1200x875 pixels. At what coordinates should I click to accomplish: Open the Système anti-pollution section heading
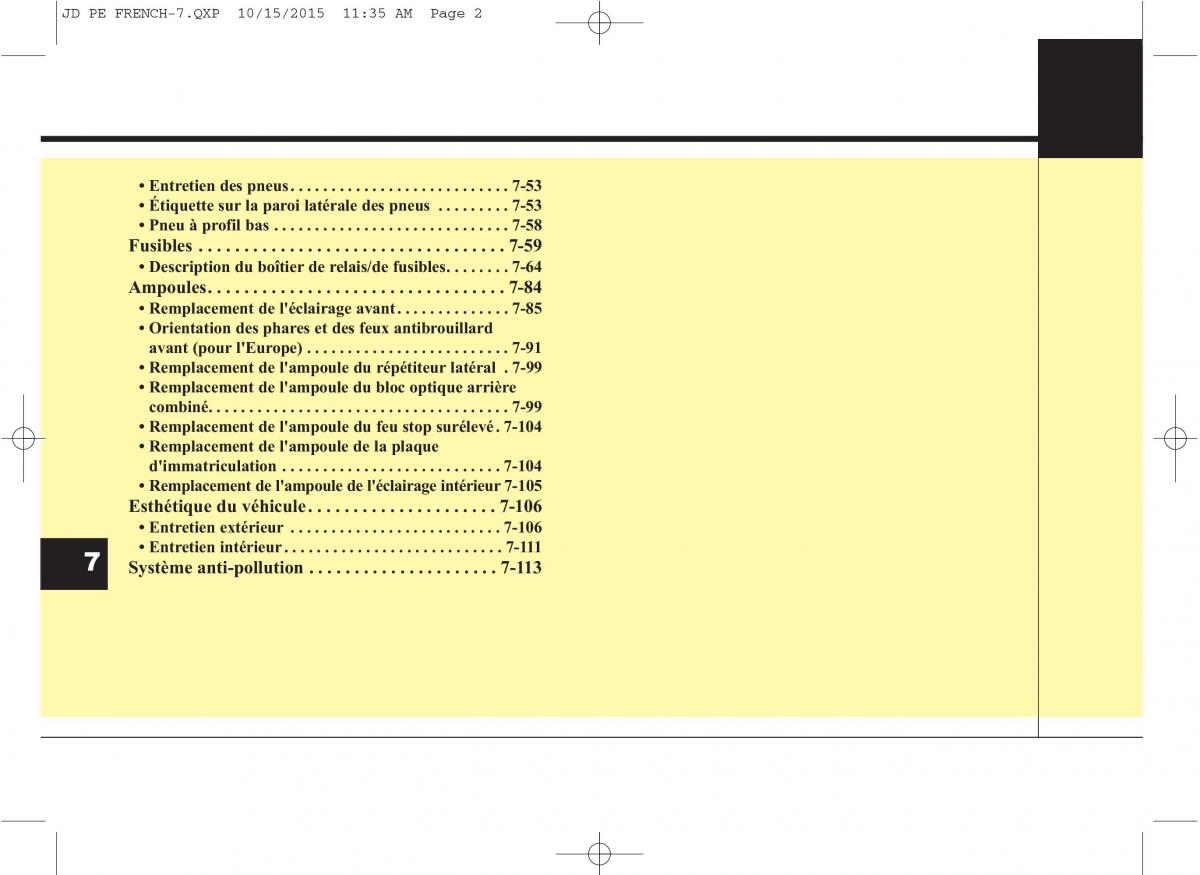click(x=335, y=568)
